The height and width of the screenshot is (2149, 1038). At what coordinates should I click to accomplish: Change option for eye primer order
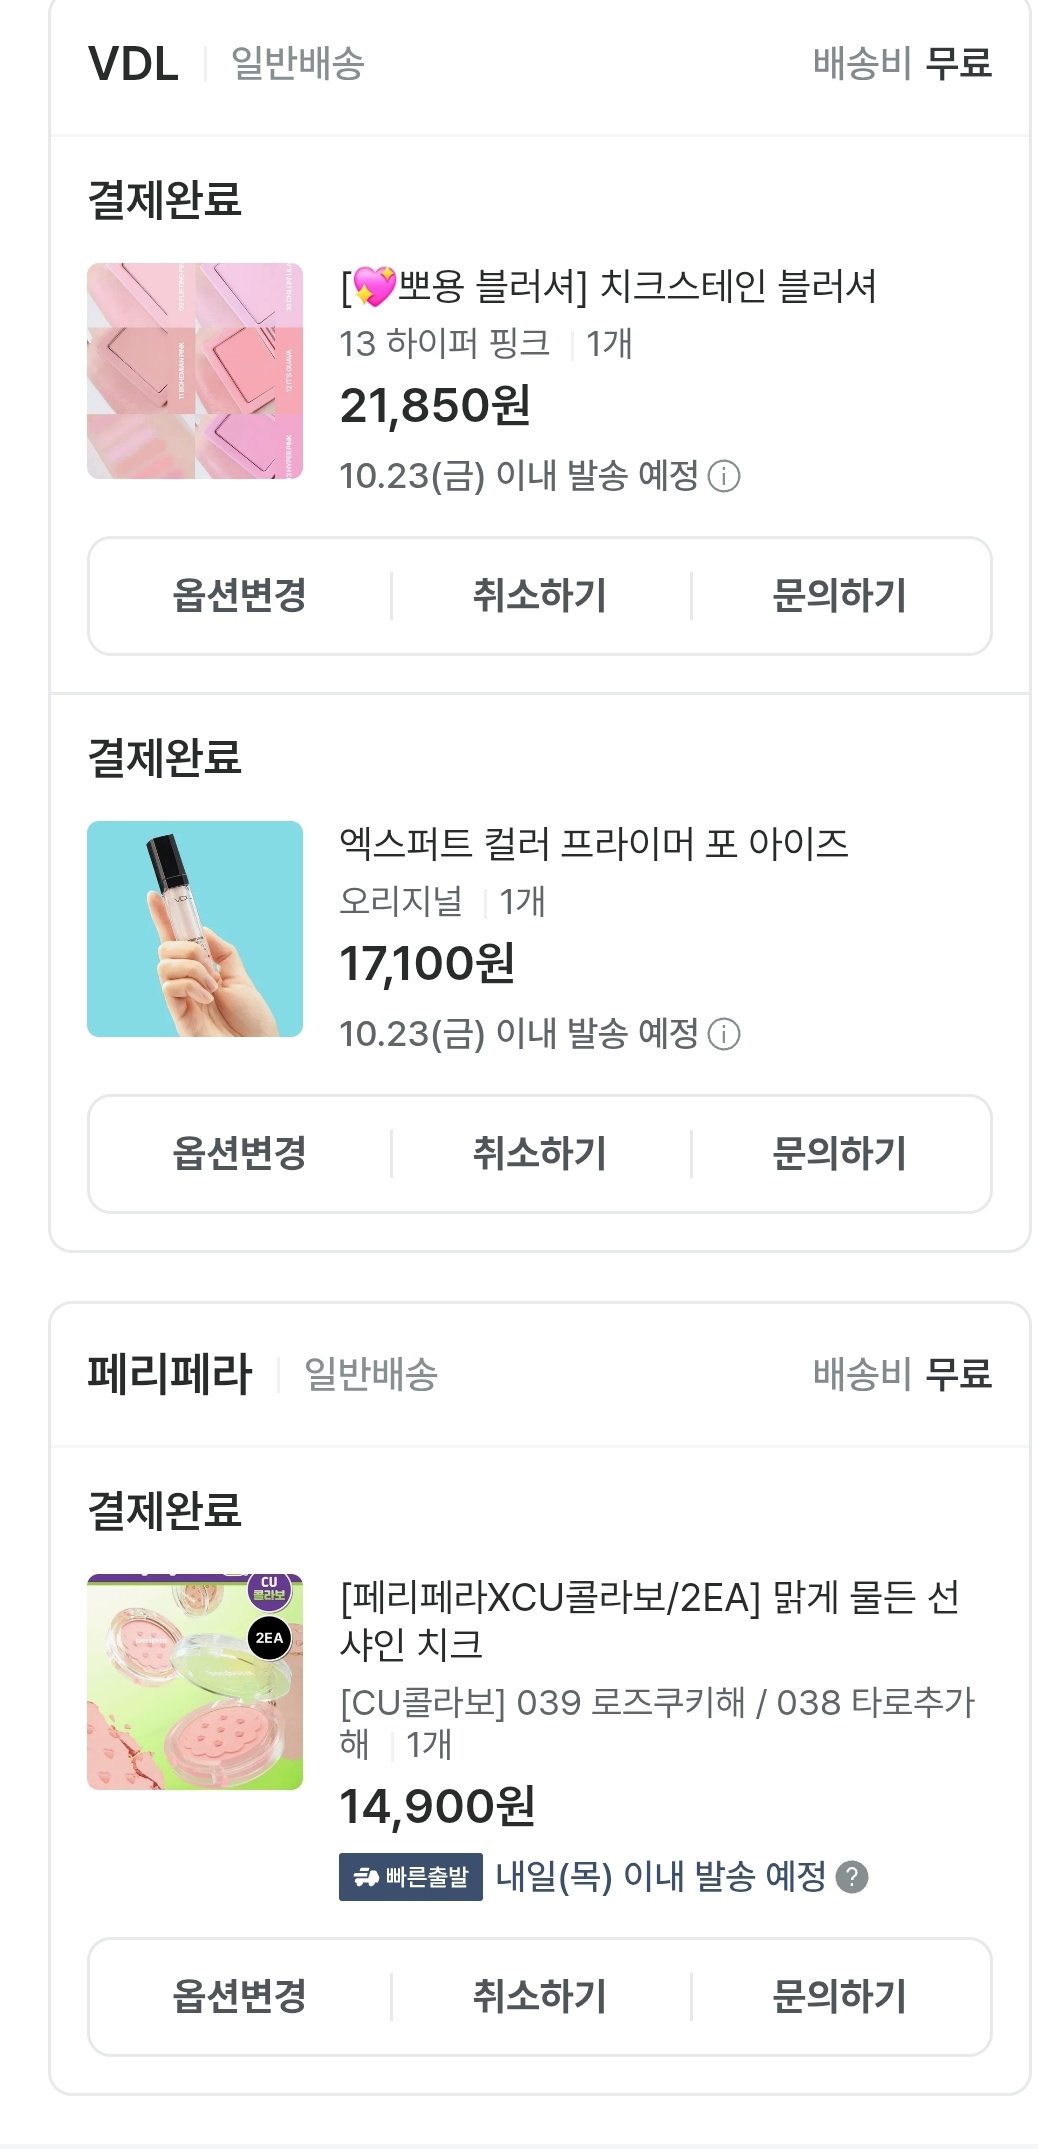[239, 1154]
